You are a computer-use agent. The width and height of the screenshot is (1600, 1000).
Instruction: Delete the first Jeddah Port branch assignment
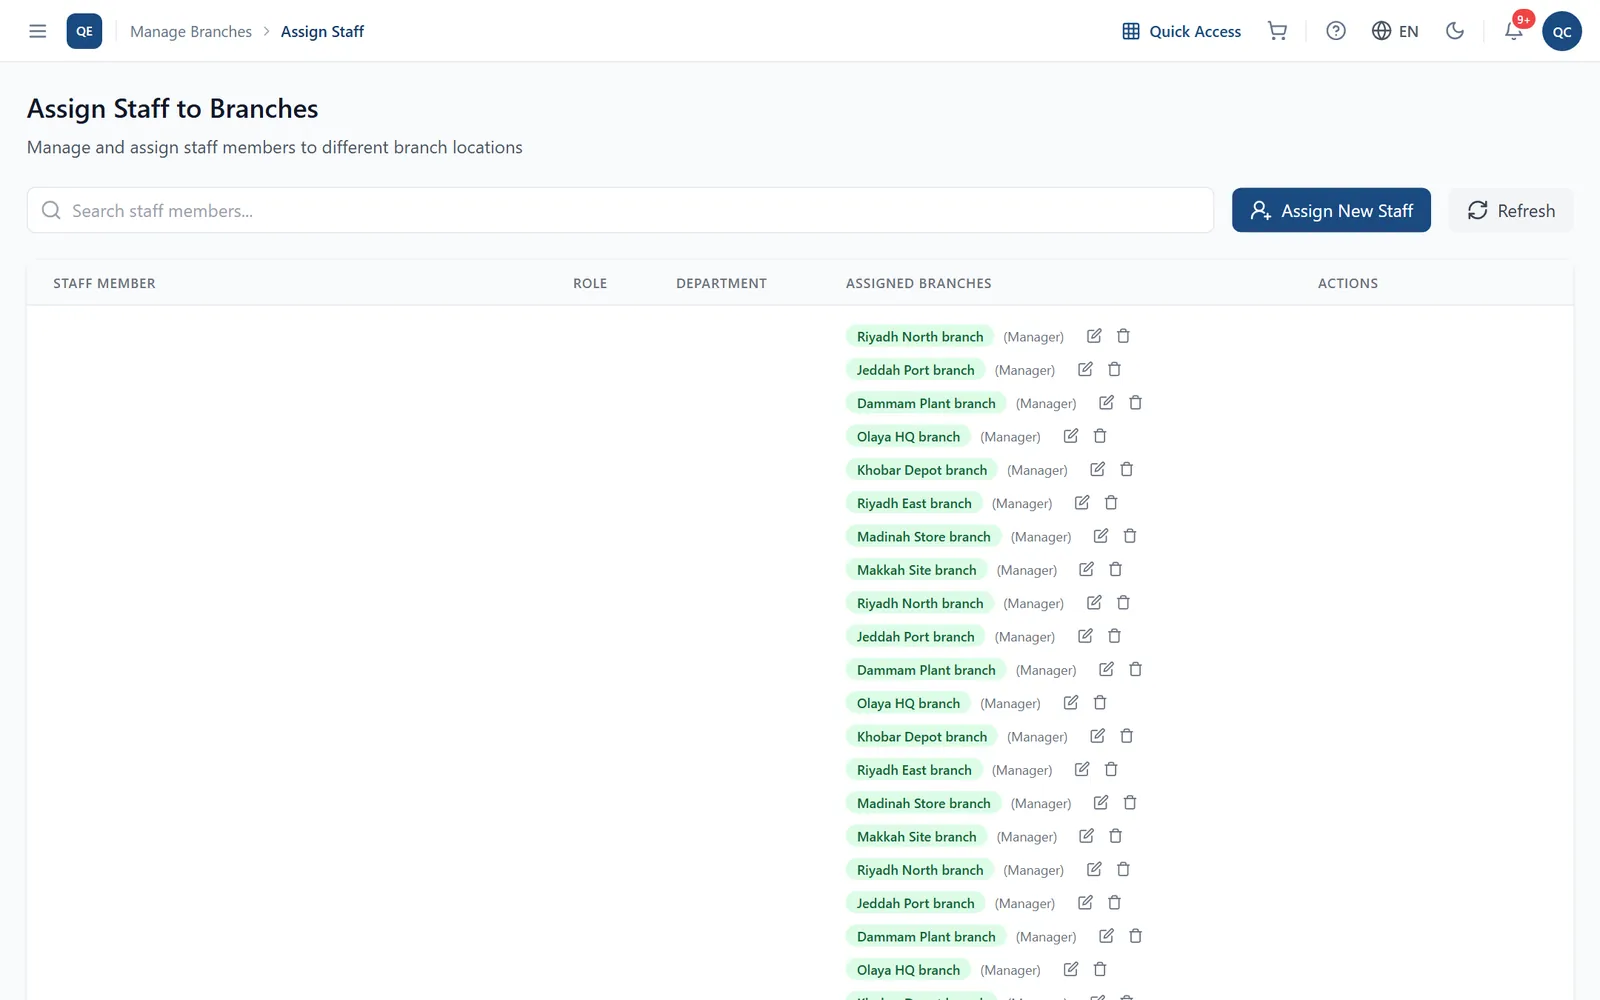[1114, 369]
